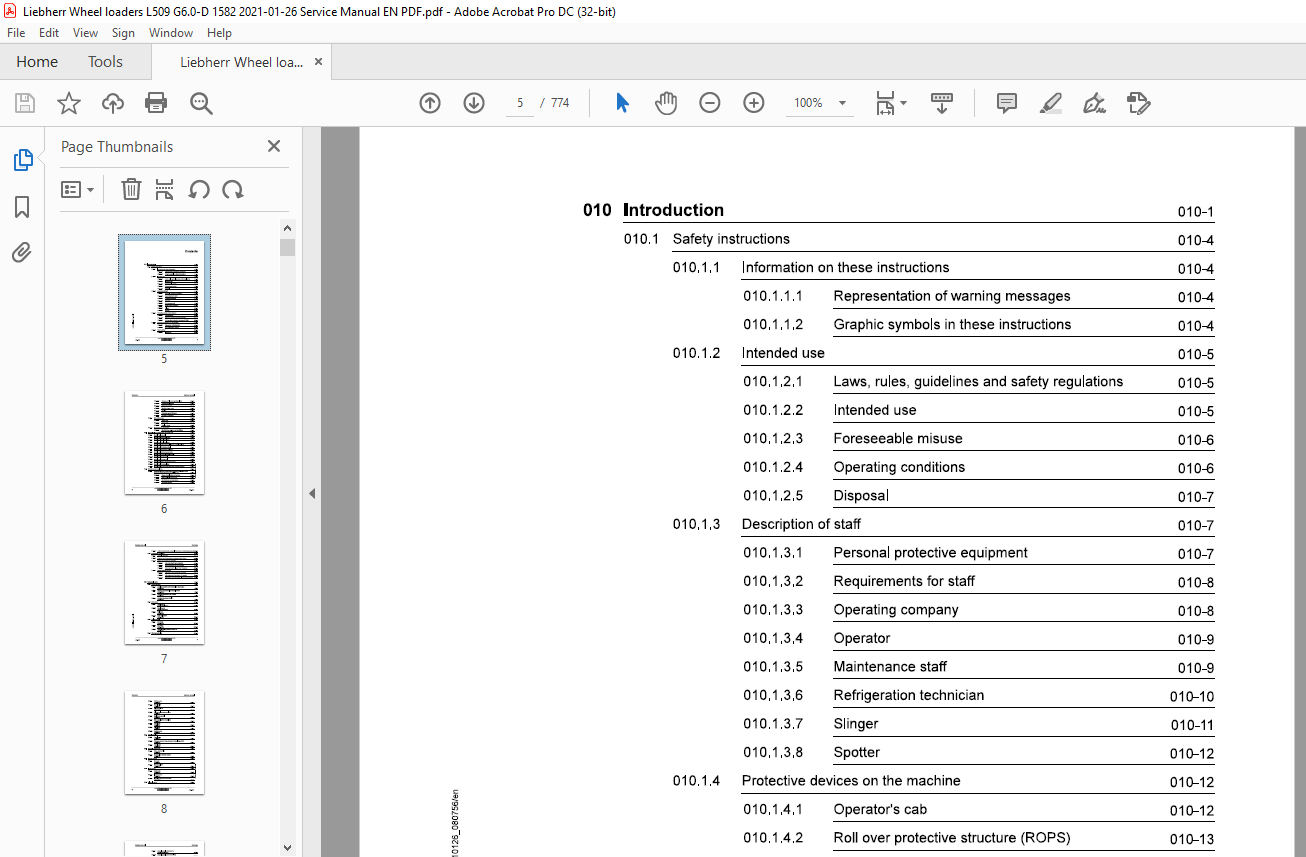Collapse the navigation pane arrow
The width and height of the screenshot is (1306, 857).
(x=312, y=493)
